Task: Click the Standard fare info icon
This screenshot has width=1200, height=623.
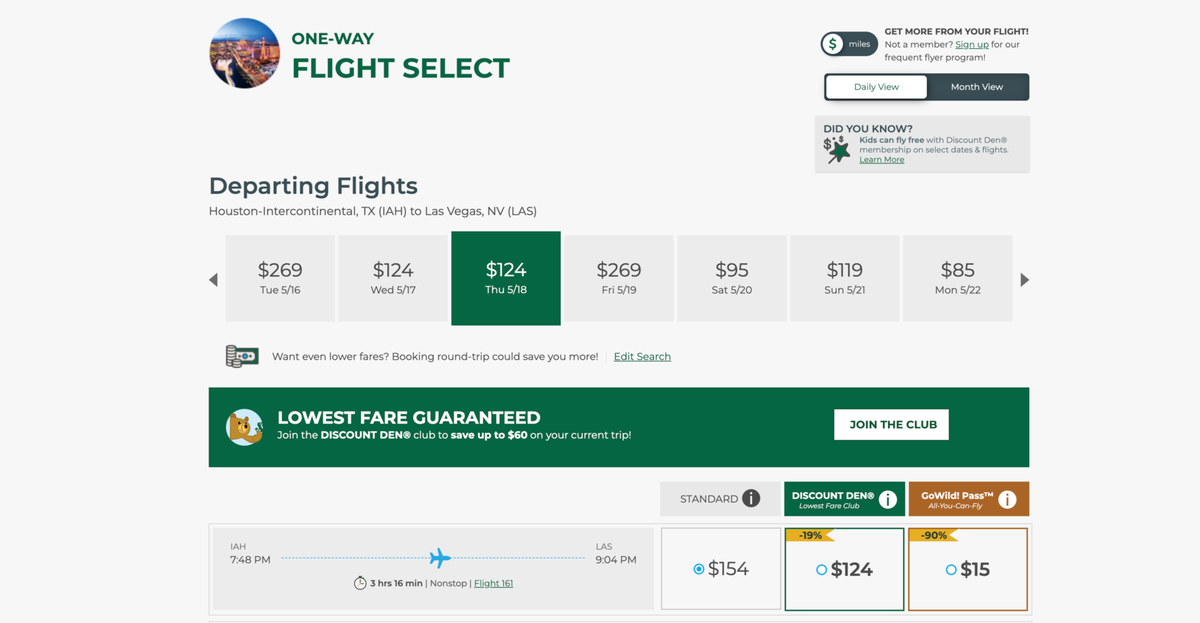Action: pos(750,498)
